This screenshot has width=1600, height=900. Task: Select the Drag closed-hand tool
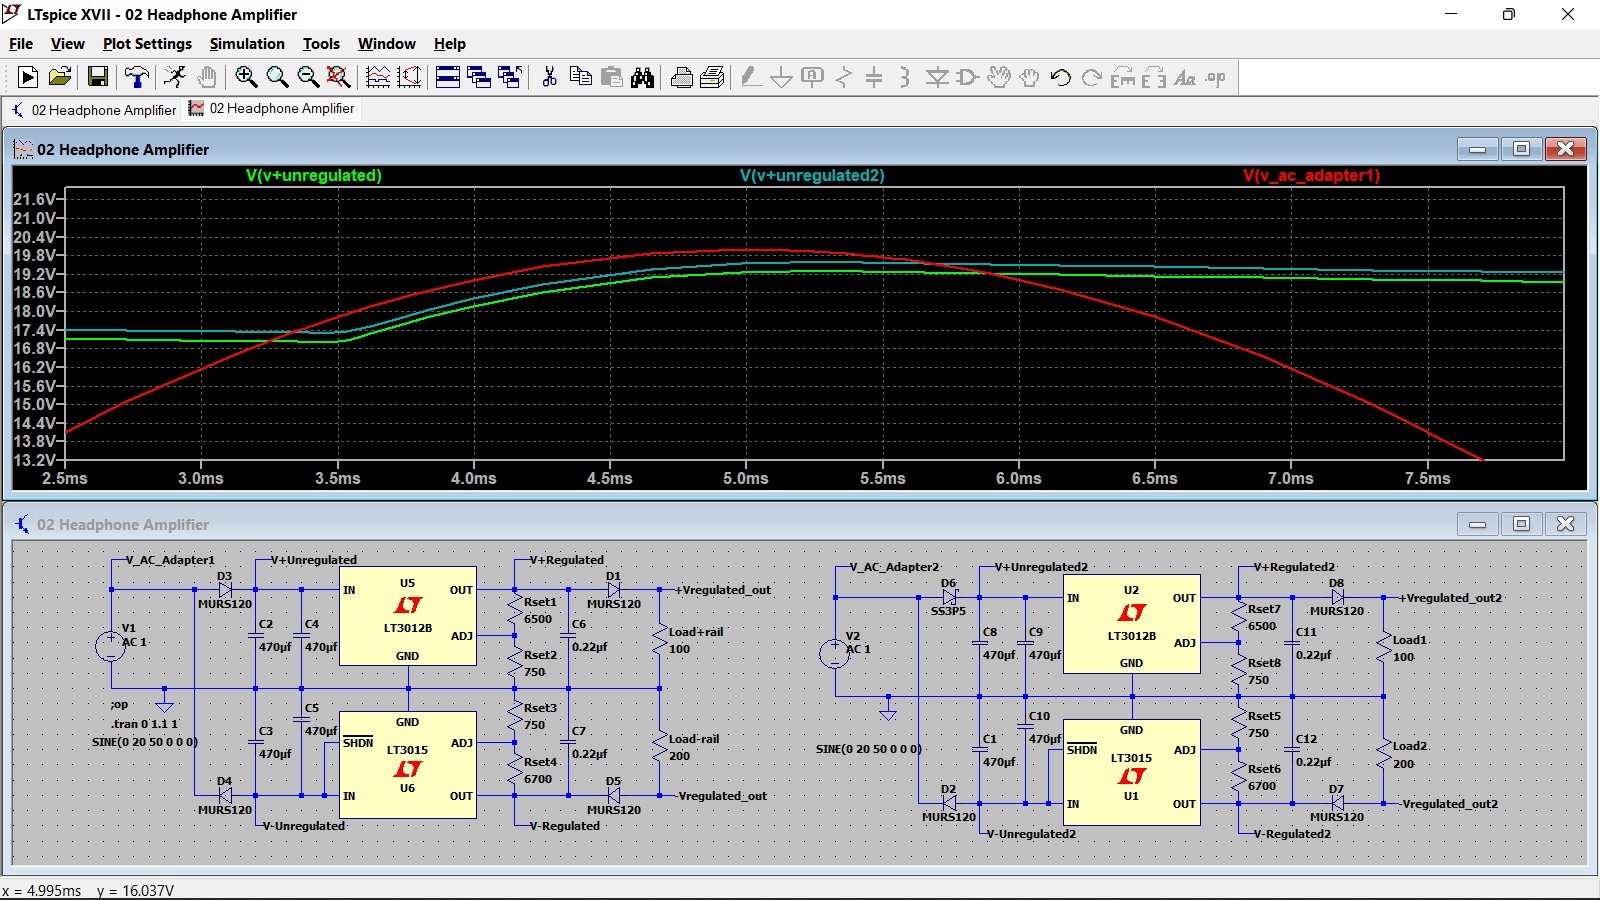(x=1029, y=77)
